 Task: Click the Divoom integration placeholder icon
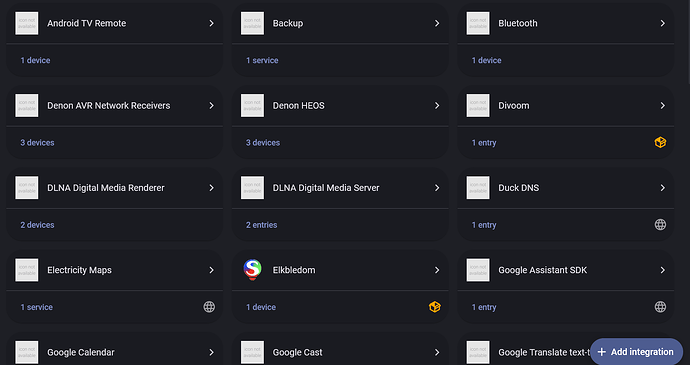coord(478,106)
